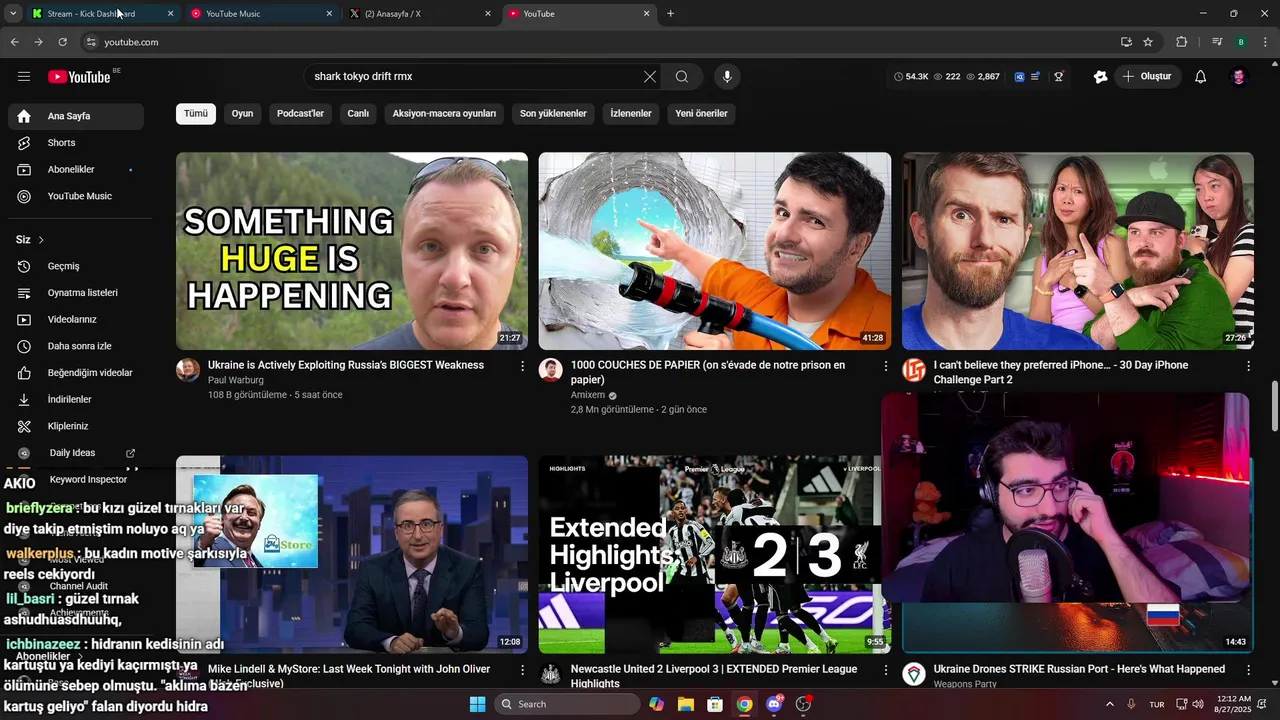This screenshot has height=720, width=1280.
Task: Go to the YouTube logo home link
Action: (x=79, y=77)
